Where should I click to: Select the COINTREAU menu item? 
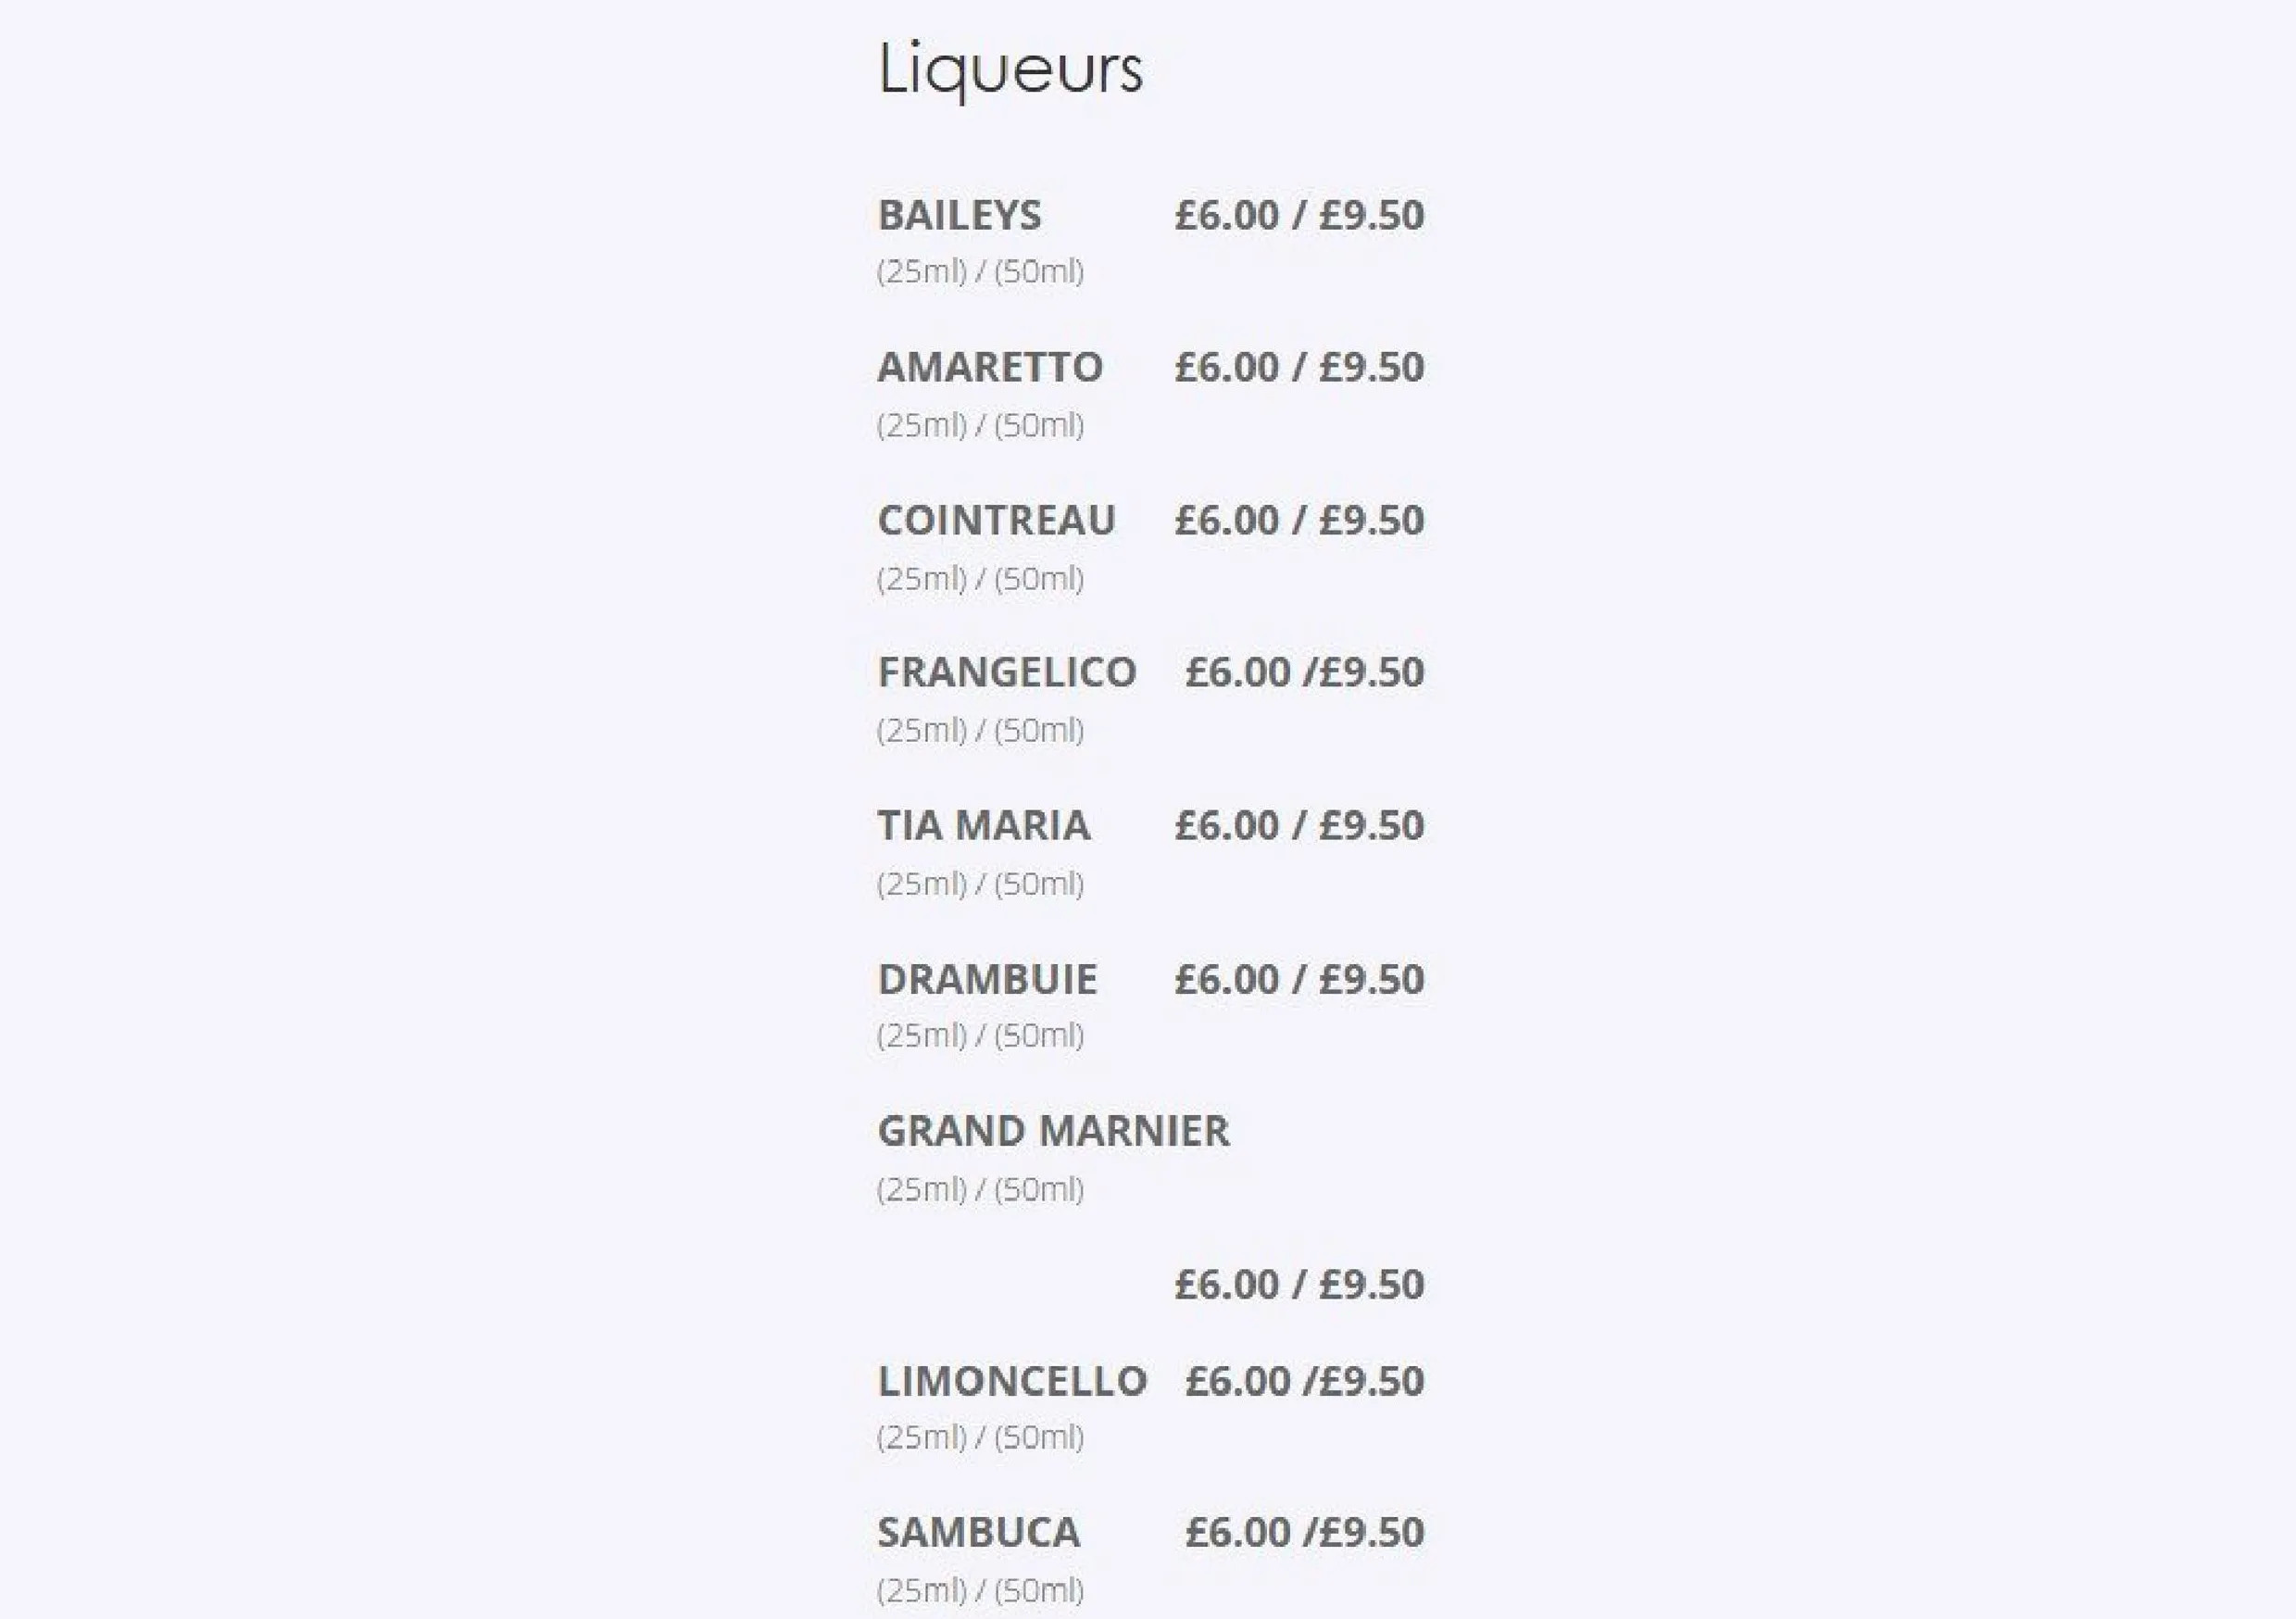pos(996,520)
